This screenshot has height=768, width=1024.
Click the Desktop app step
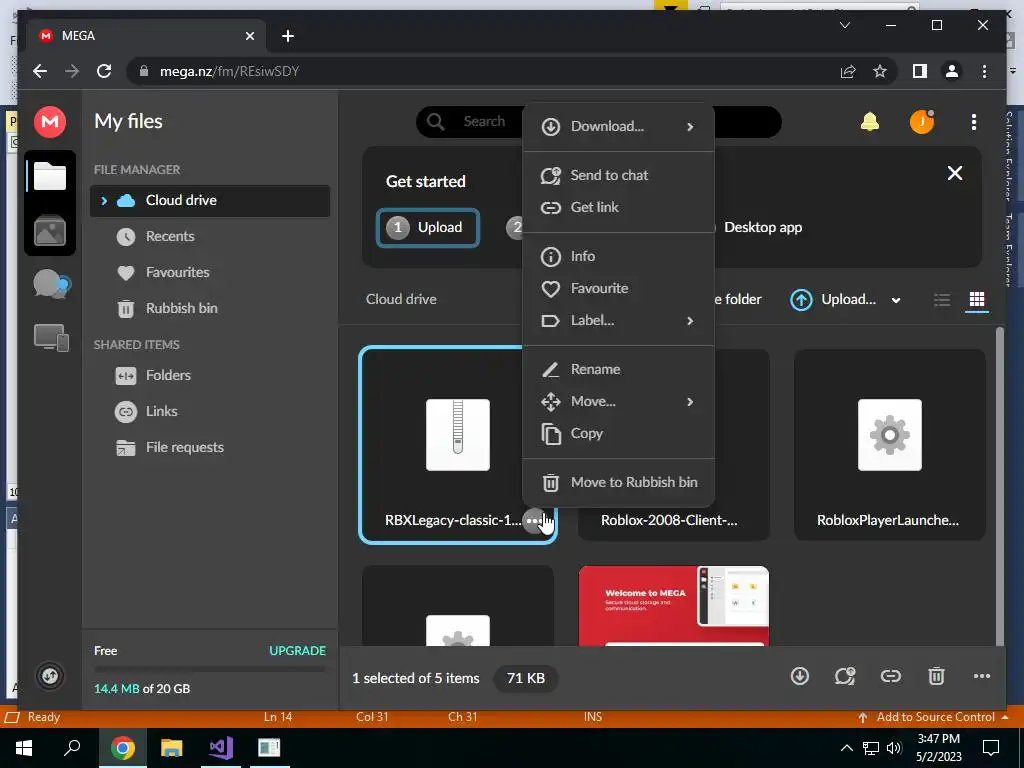coord(763,227)
